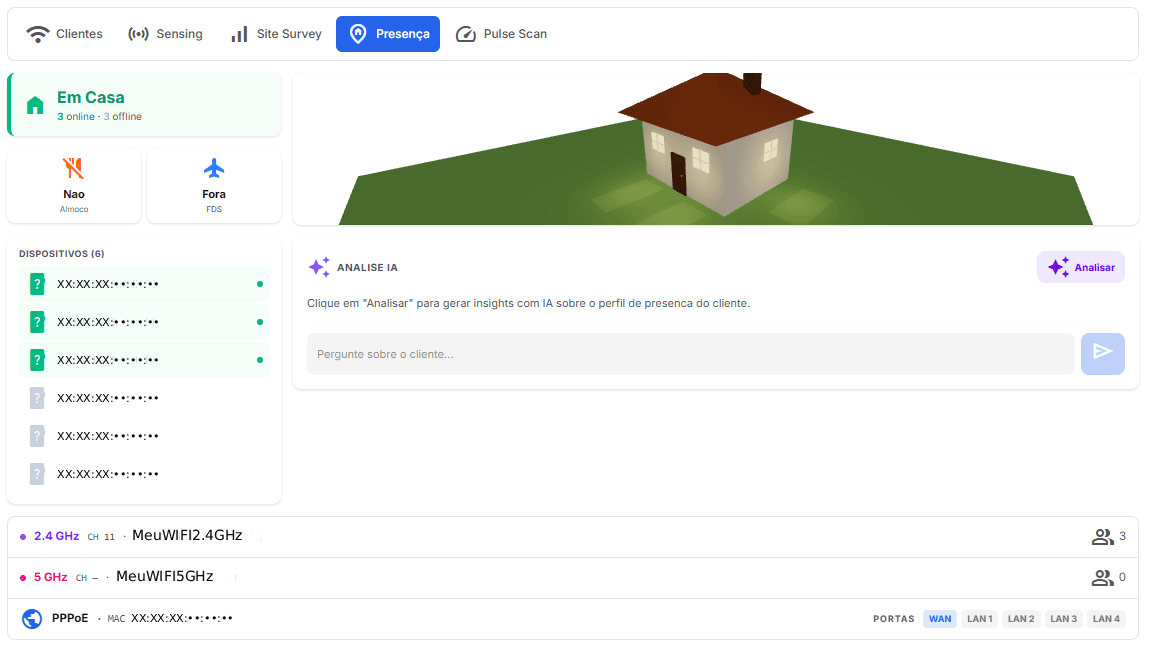Click the Analisar button
1150x666 pixels.
tap(1081, 267)
